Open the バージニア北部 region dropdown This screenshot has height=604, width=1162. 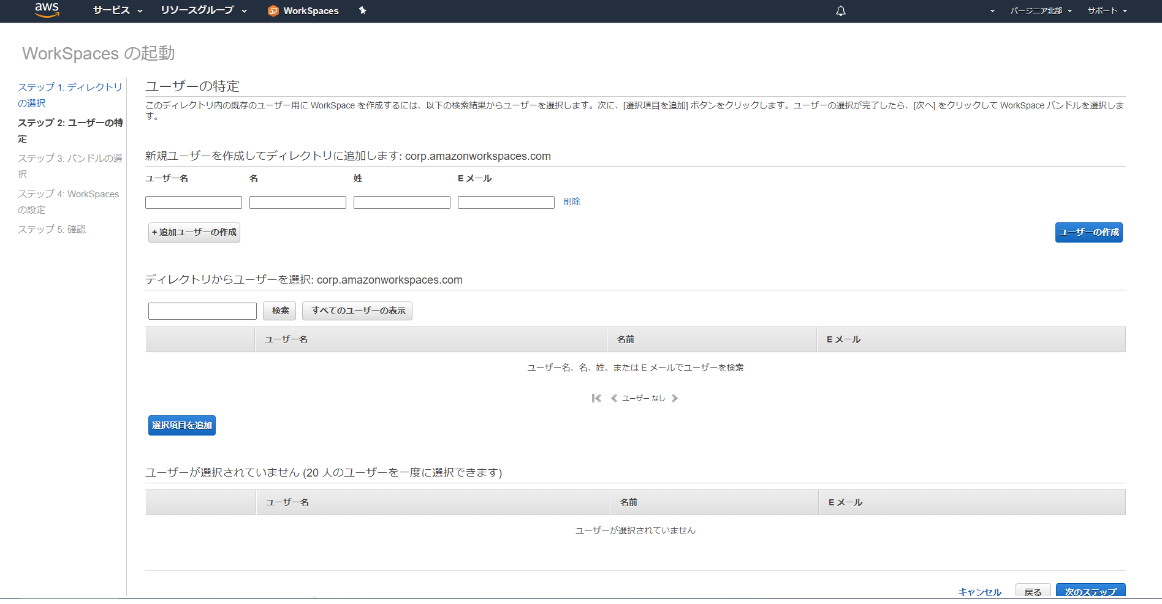(x=1040, y=11)
